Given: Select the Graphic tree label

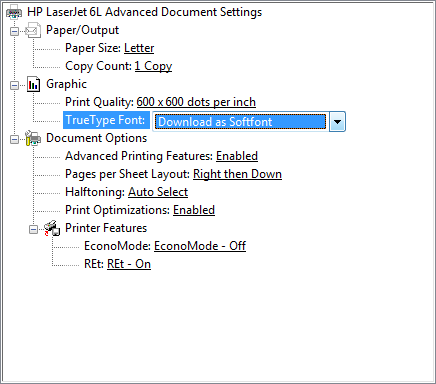Looking at the screenshot, I should coord(66,84).
